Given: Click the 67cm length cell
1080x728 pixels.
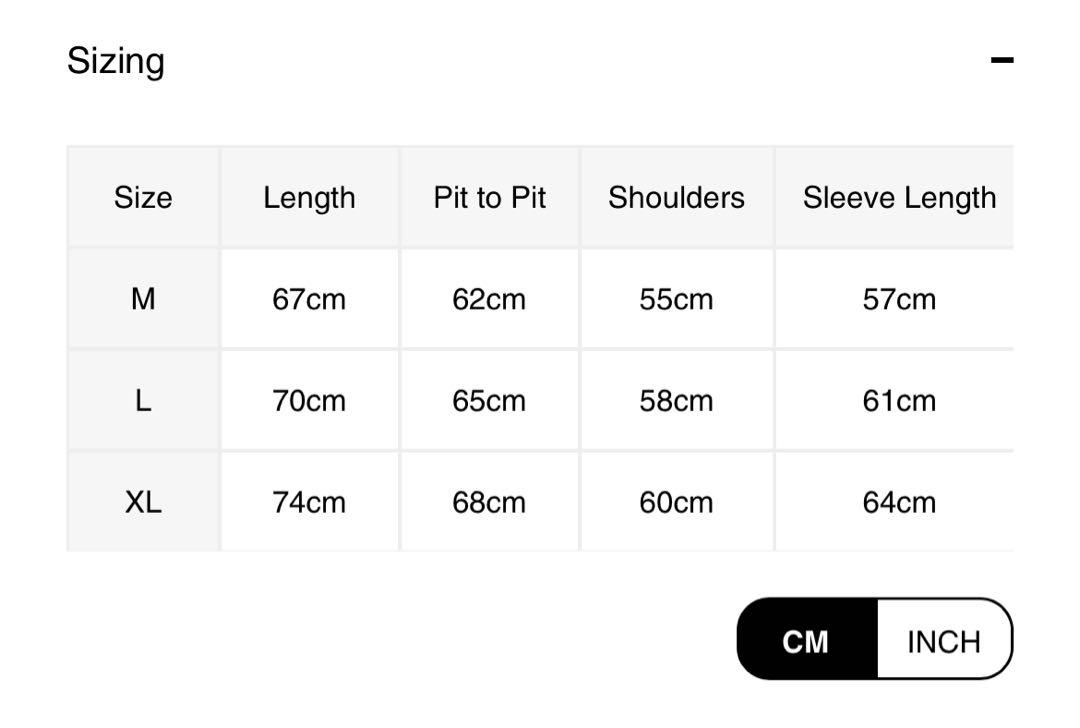Looking at the screenshot, I should pyautogui.click(x=309, y=299).
